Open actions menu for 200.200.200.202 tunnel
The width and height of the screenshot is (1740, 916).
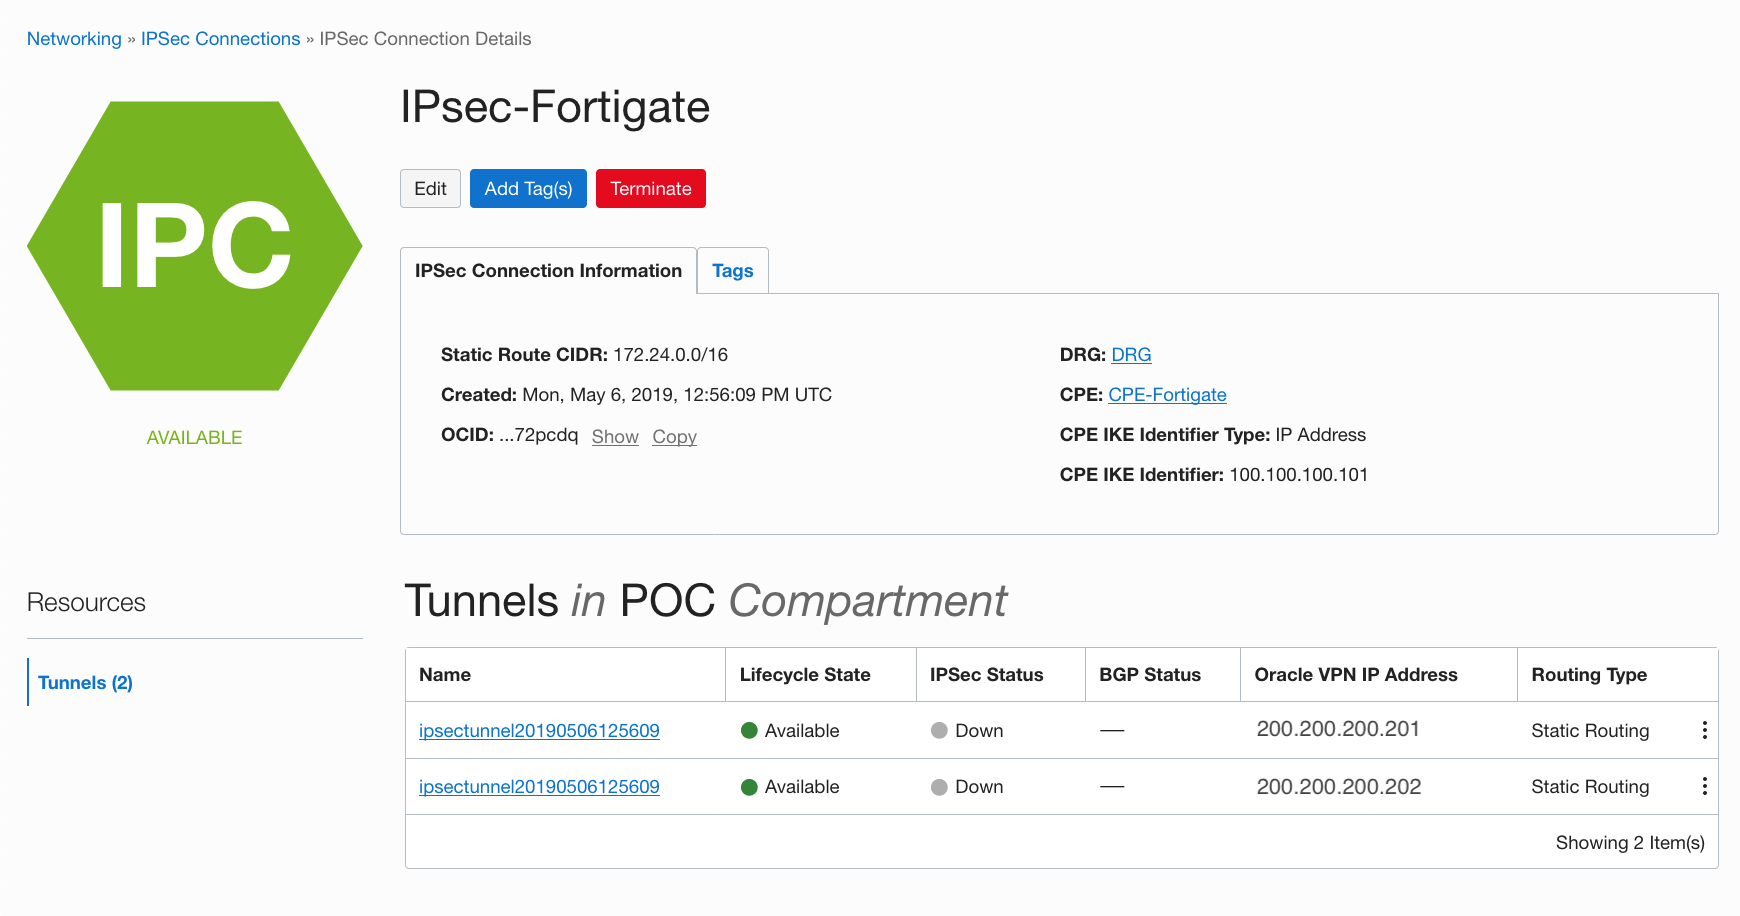(1704, 786)
